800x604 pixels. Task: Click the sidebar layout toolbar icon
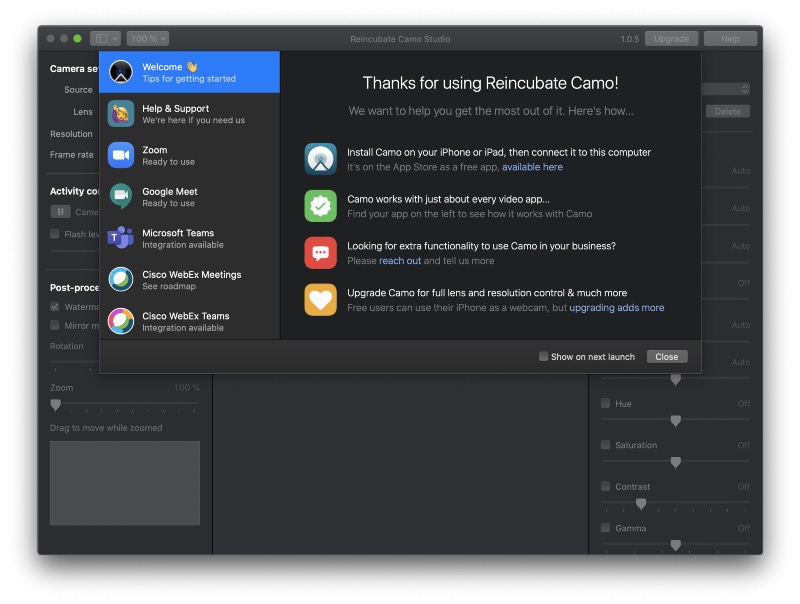101,39
